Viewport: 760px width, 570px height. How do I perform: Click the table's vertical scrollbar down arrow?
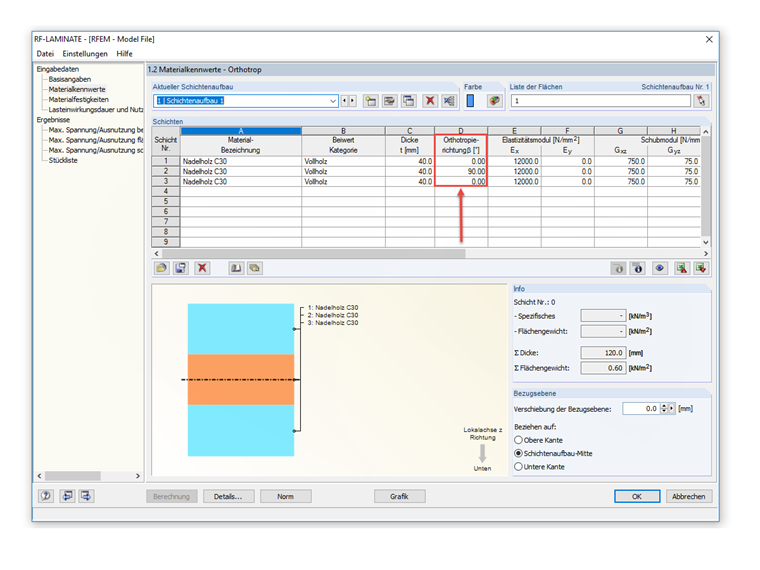coord(706,242)
